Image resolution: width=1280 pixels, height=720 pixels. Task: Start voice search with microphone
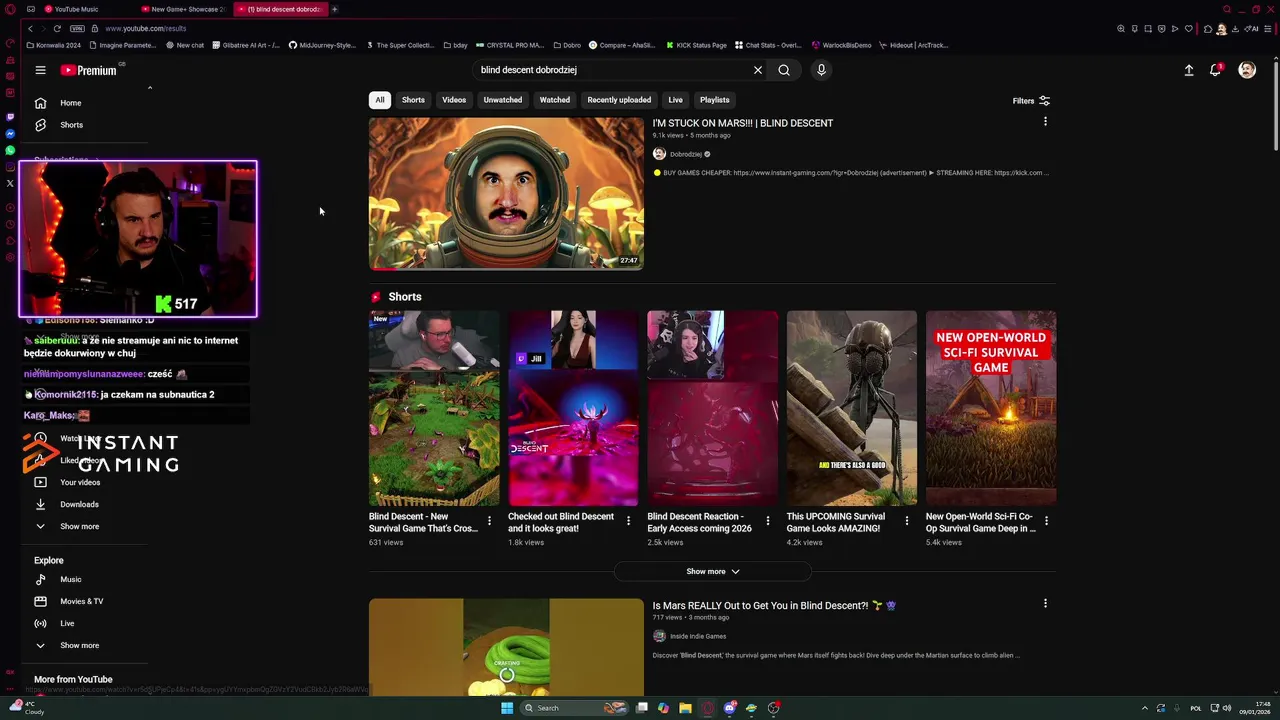click(x=821, y=70)
